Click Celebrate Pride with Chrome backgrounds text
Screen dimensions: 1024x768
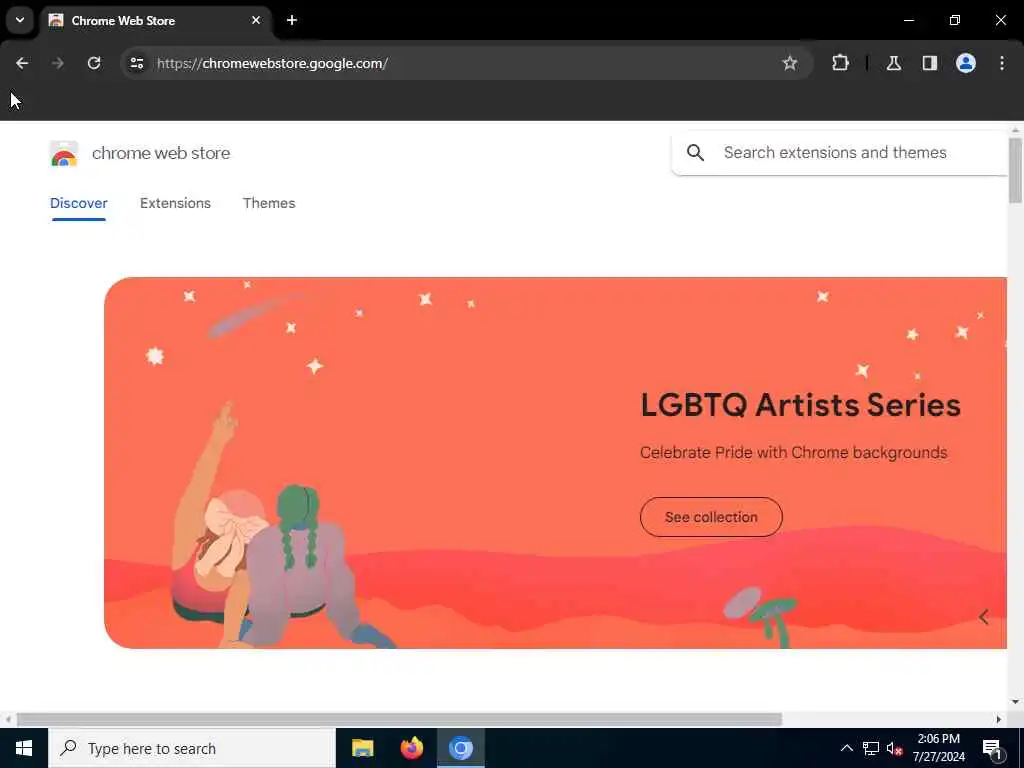tap(793, 453)
